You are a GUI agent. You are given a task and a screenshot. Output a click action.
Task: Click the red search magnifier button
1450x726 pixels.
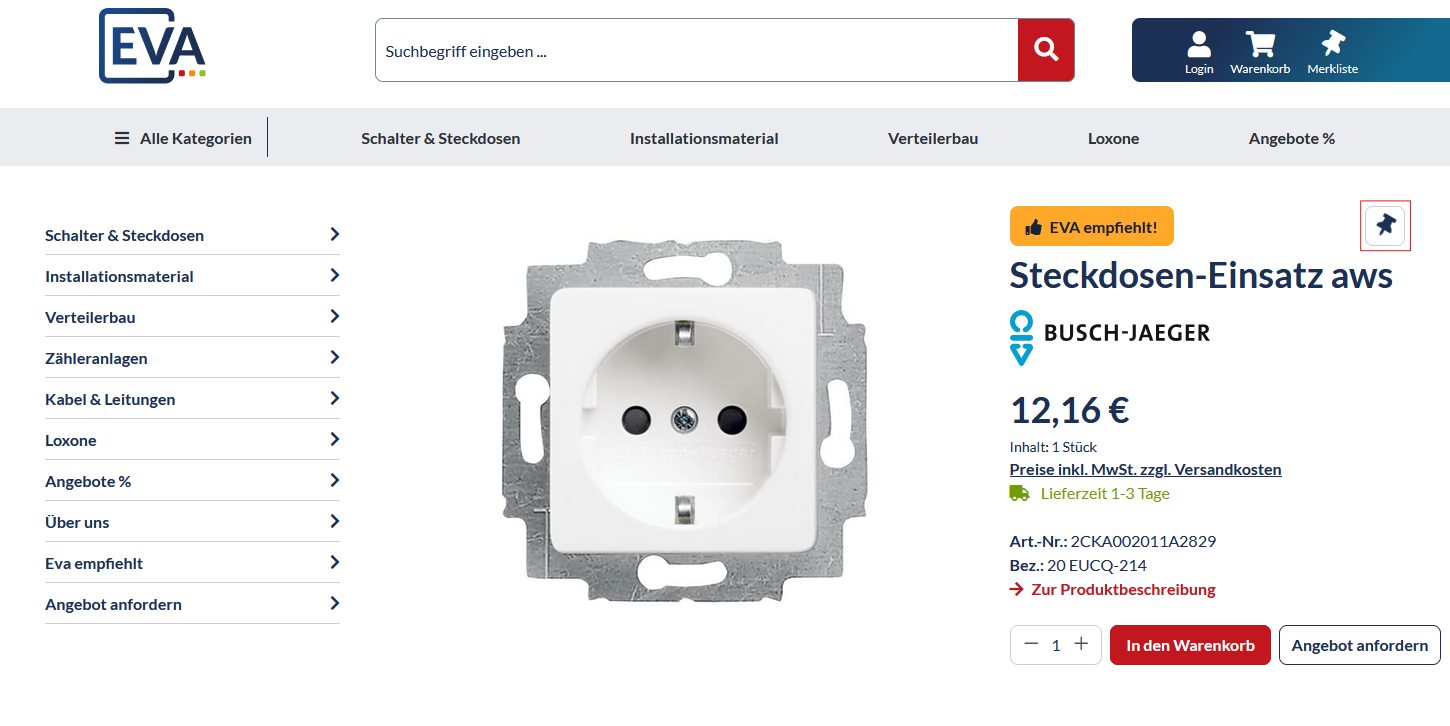tap(1046, 50)
